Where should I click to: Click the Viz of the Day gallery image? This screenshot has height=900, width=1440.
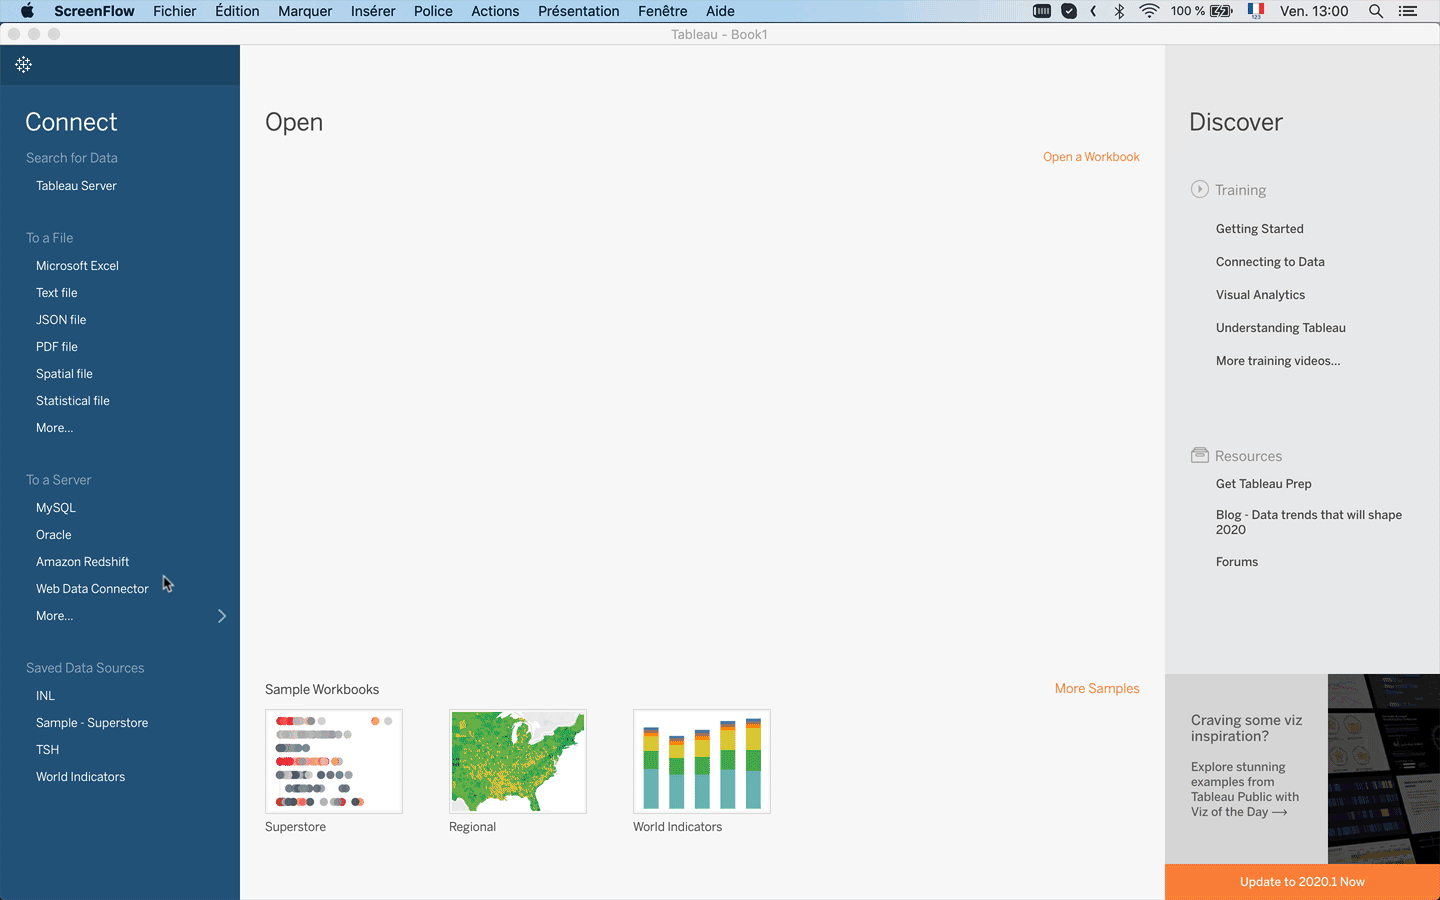(x=1384, y=769)
